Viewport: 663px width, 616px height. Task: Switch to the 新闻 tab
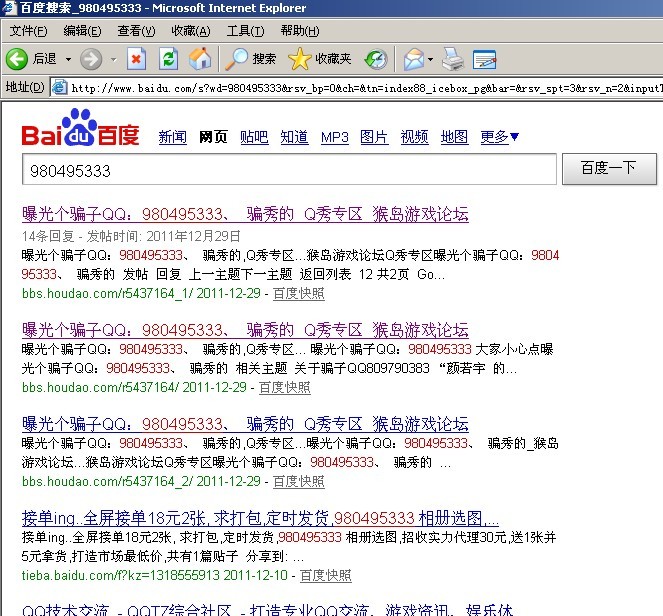click(x=173, y=137)
